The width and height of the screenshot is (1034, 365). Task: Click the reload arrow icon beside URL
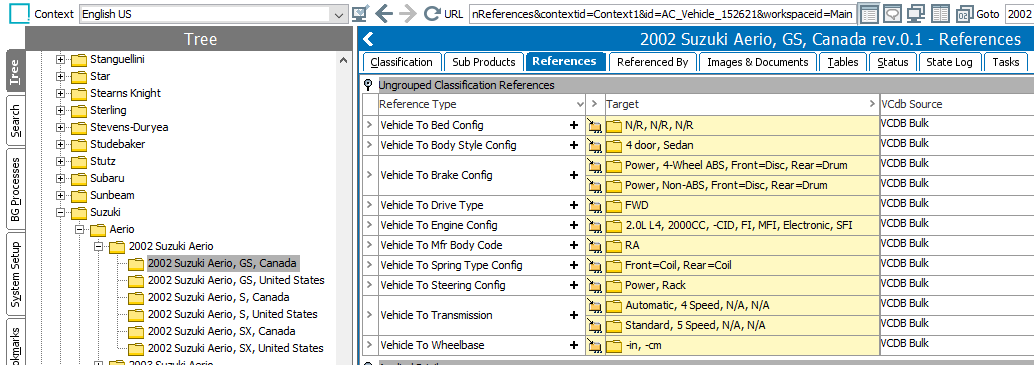(x=432, y=13)
